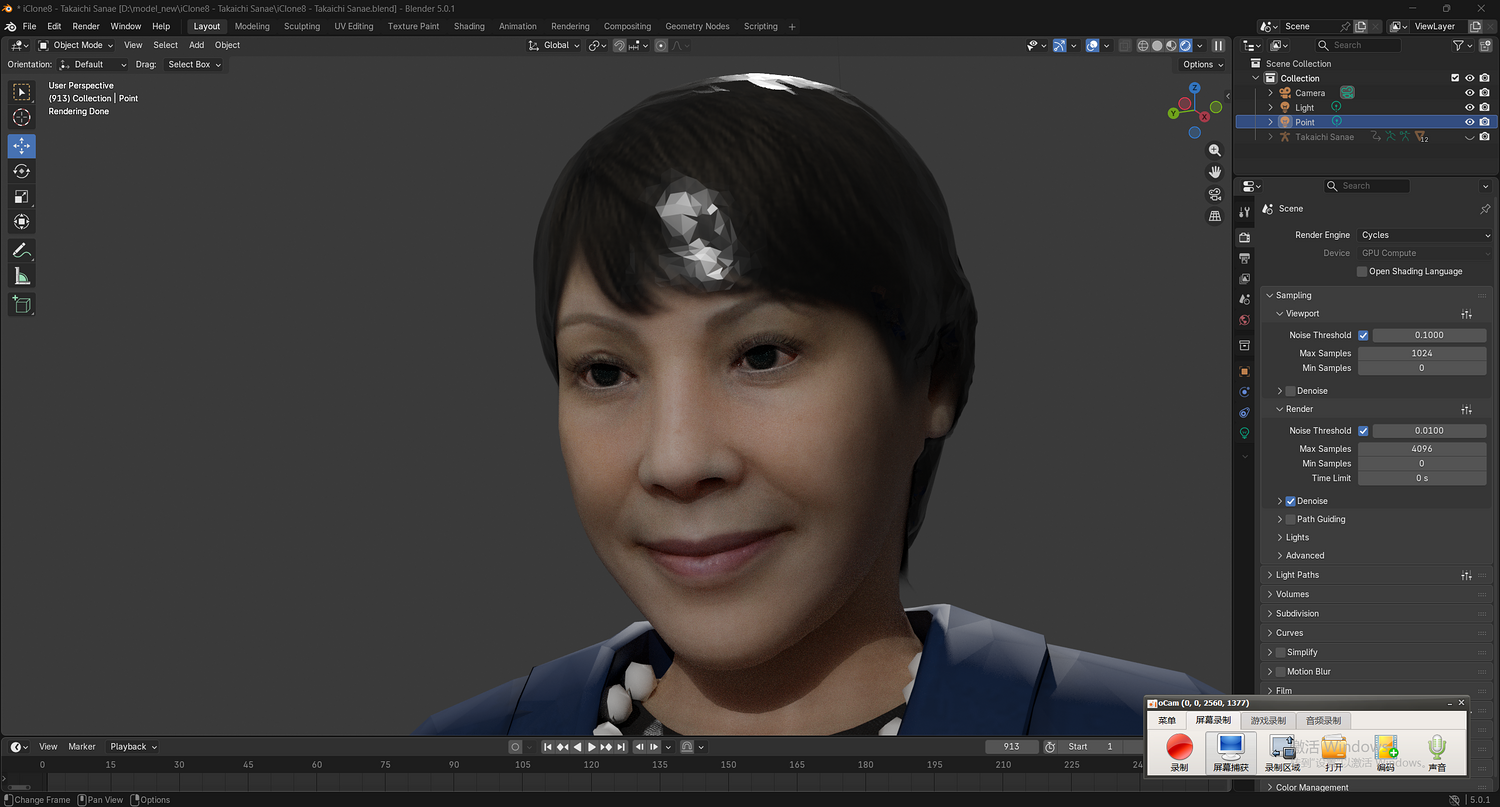Click the screen capture monitor icon in oCam
1500x807 pixels.
(1230, 747)
